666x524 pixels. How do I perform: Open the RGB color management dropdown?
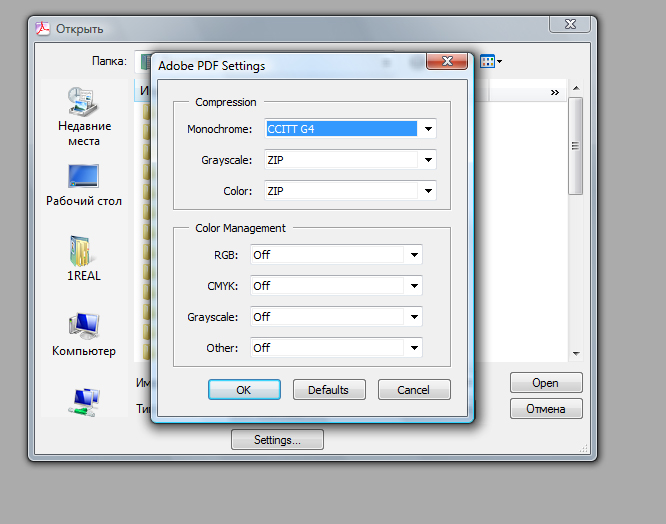point(336,255)
